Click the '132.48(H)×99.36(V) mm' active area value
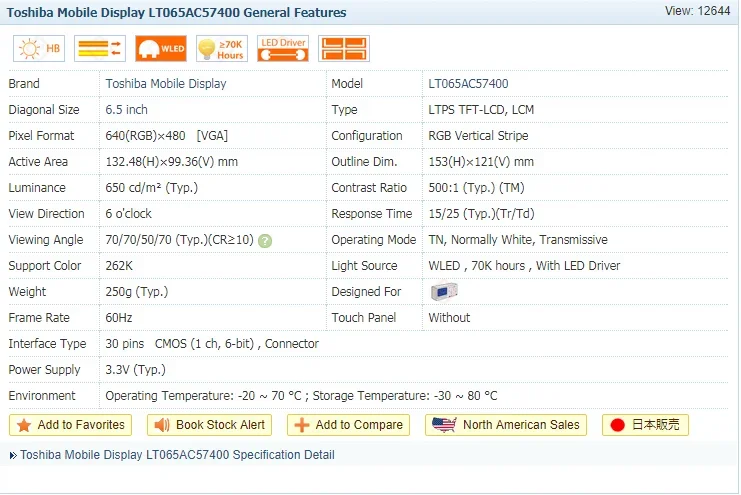741x495 pixels. pos(172,162)
